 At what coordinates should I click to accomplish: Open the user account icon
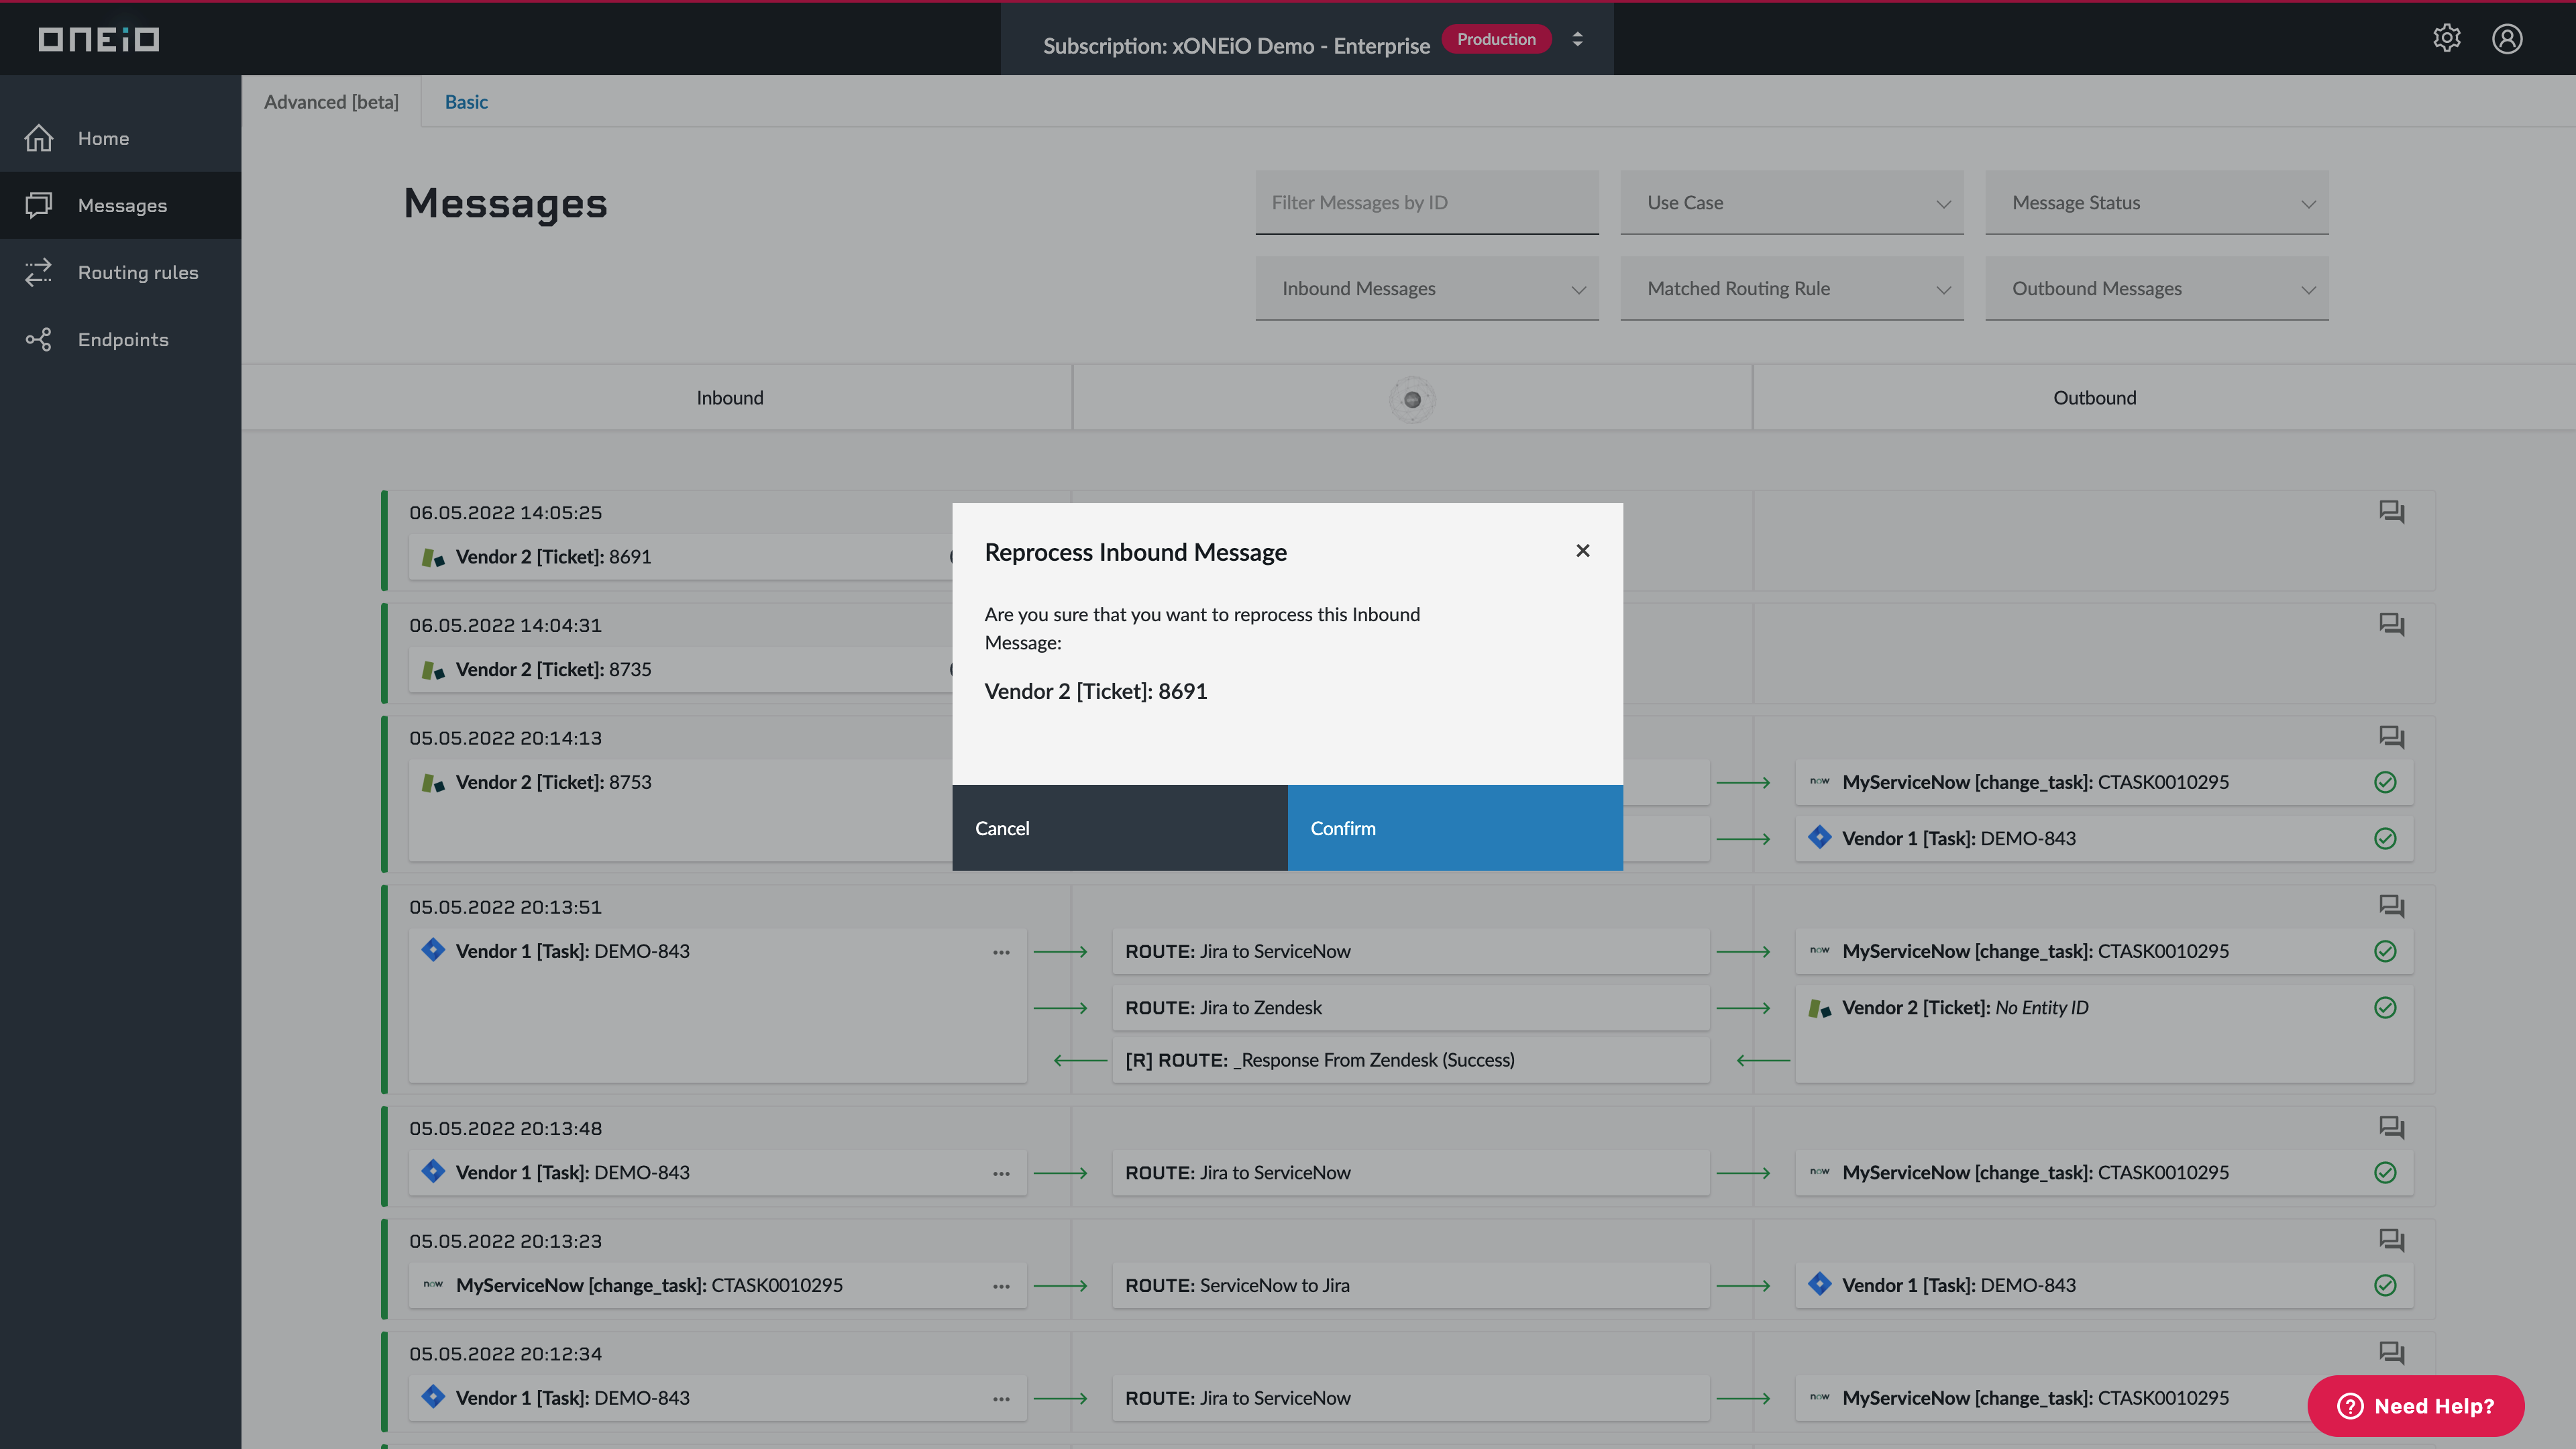(2507, 38)
